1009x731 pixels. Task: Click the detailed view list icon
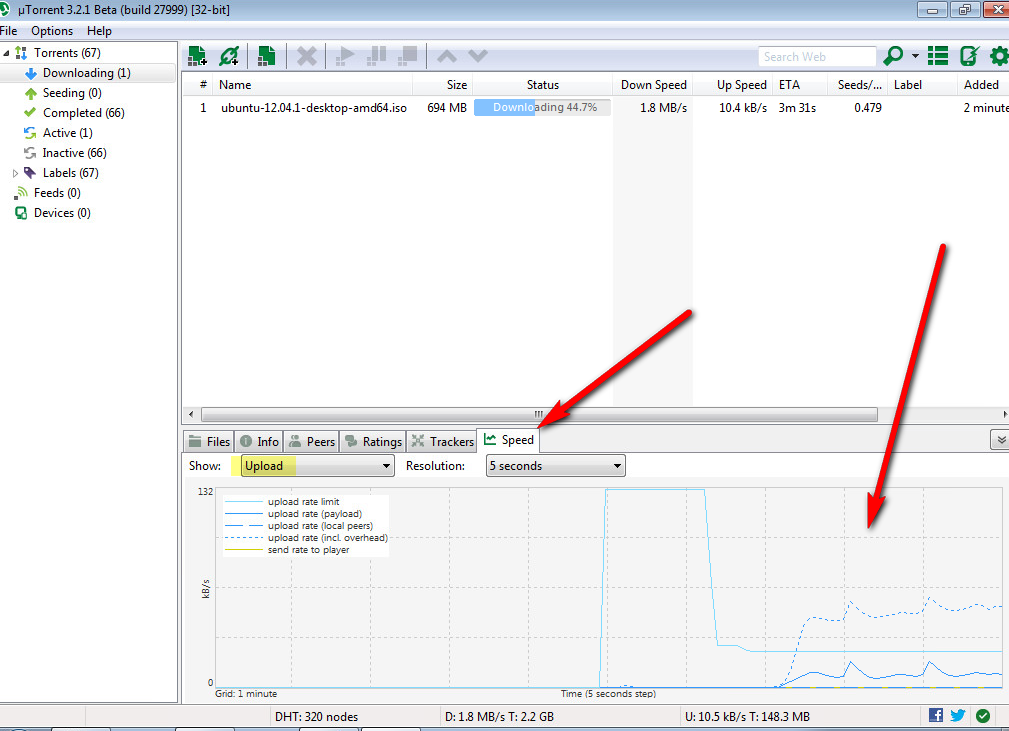pos(938,55)
